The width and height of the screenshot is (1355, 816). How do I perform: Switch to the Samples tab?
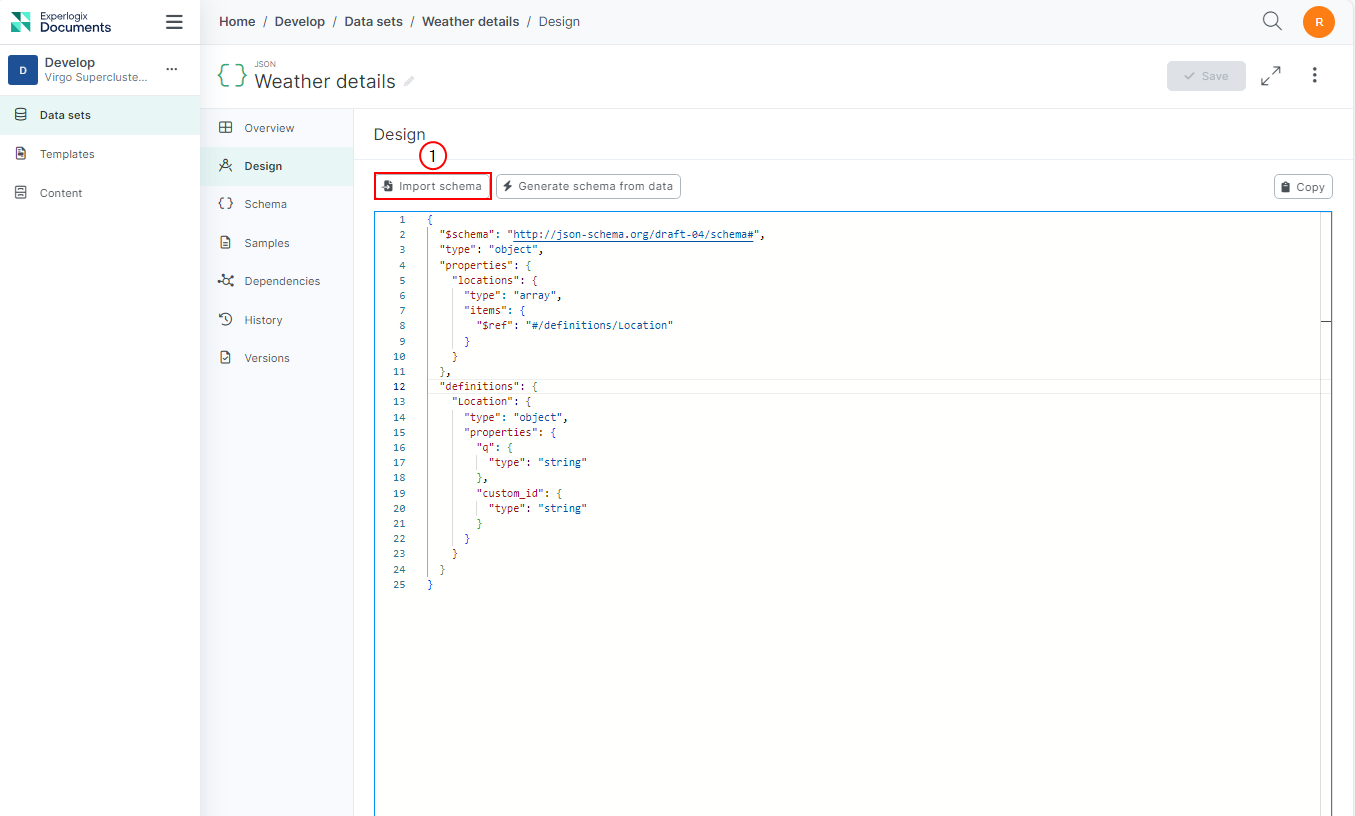pos(277,243)
